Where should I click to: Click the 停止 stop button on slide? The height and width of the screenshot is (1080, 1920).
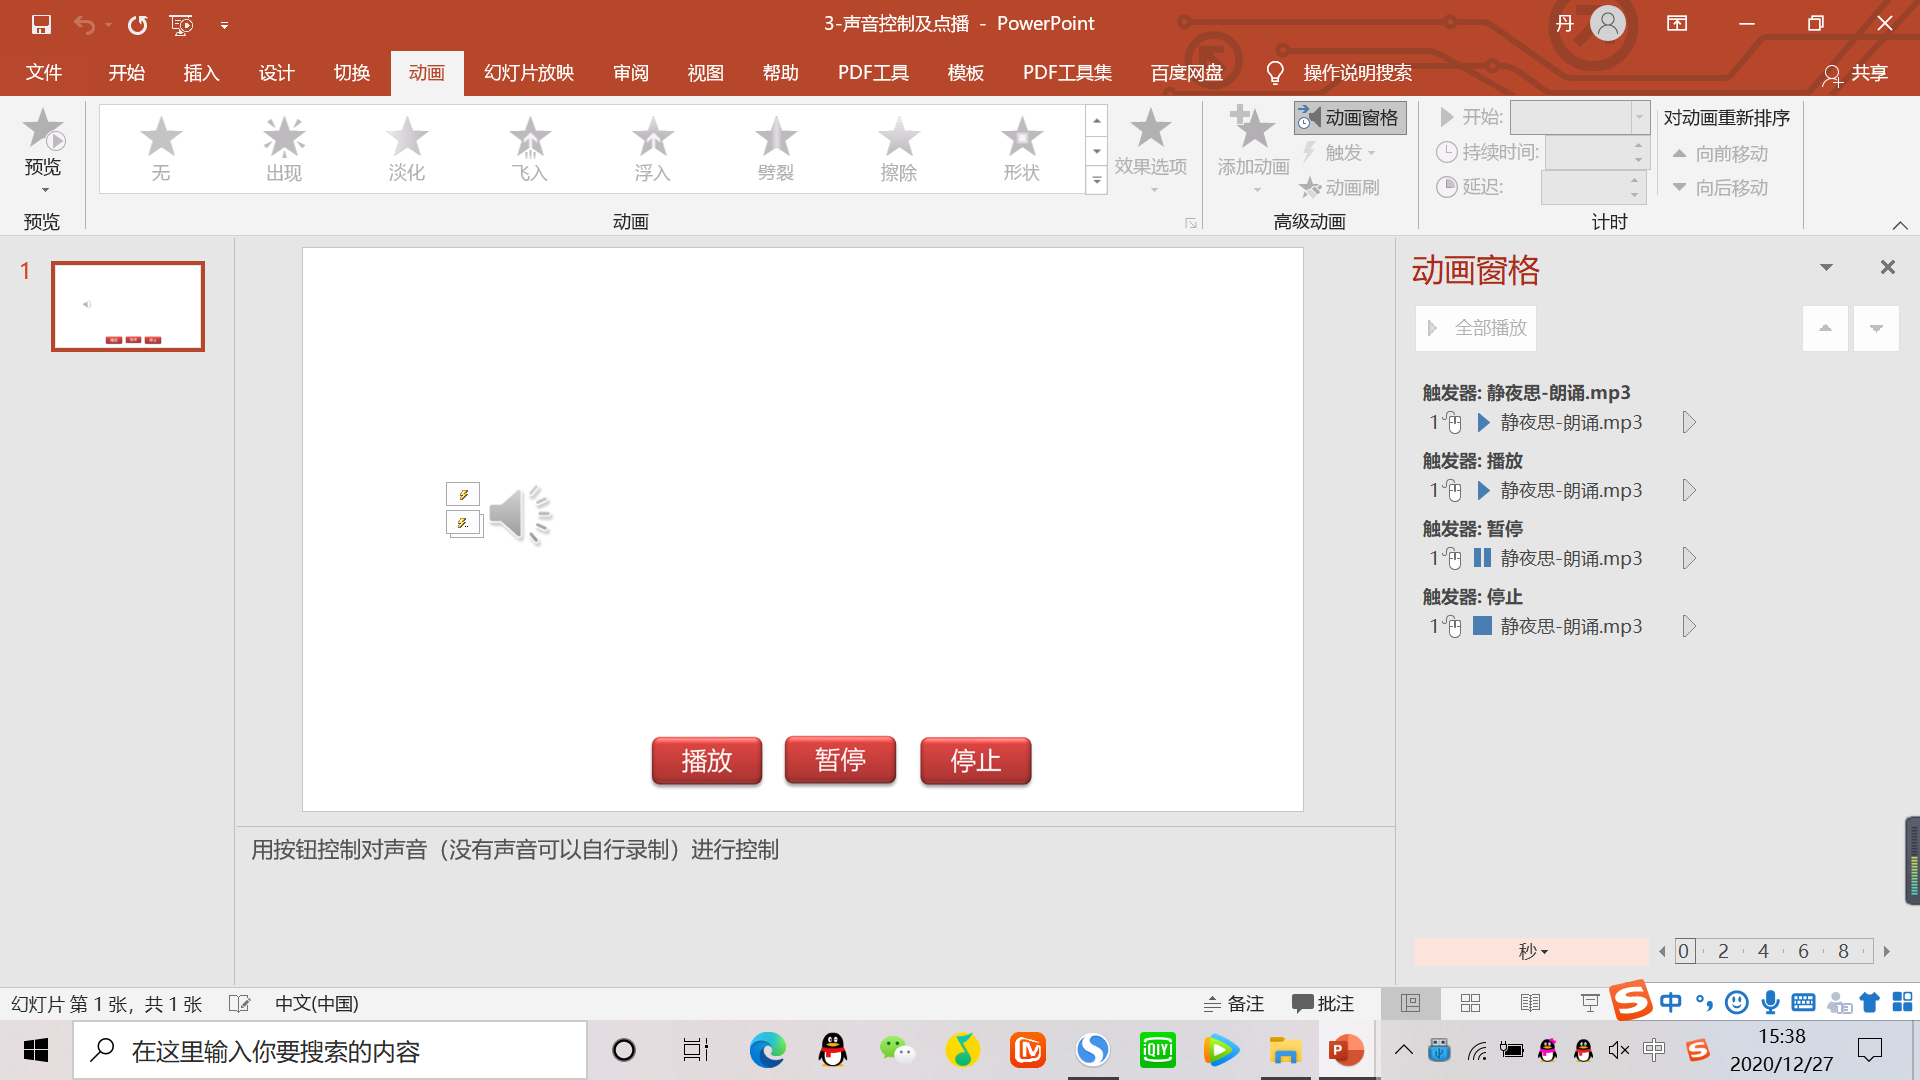(x=975, y=761)
